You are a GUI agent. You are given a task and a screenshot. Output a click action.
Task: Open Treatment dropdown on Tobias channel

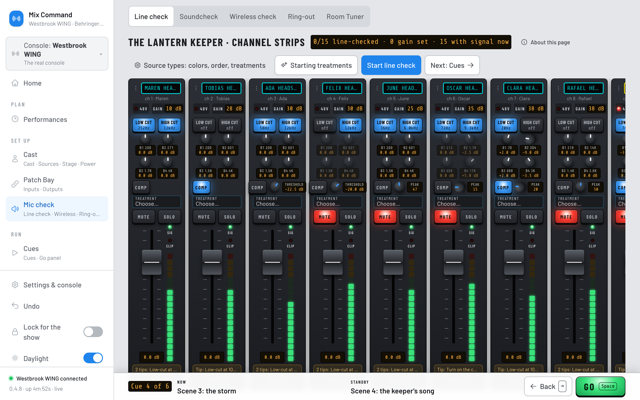point(217,201)
